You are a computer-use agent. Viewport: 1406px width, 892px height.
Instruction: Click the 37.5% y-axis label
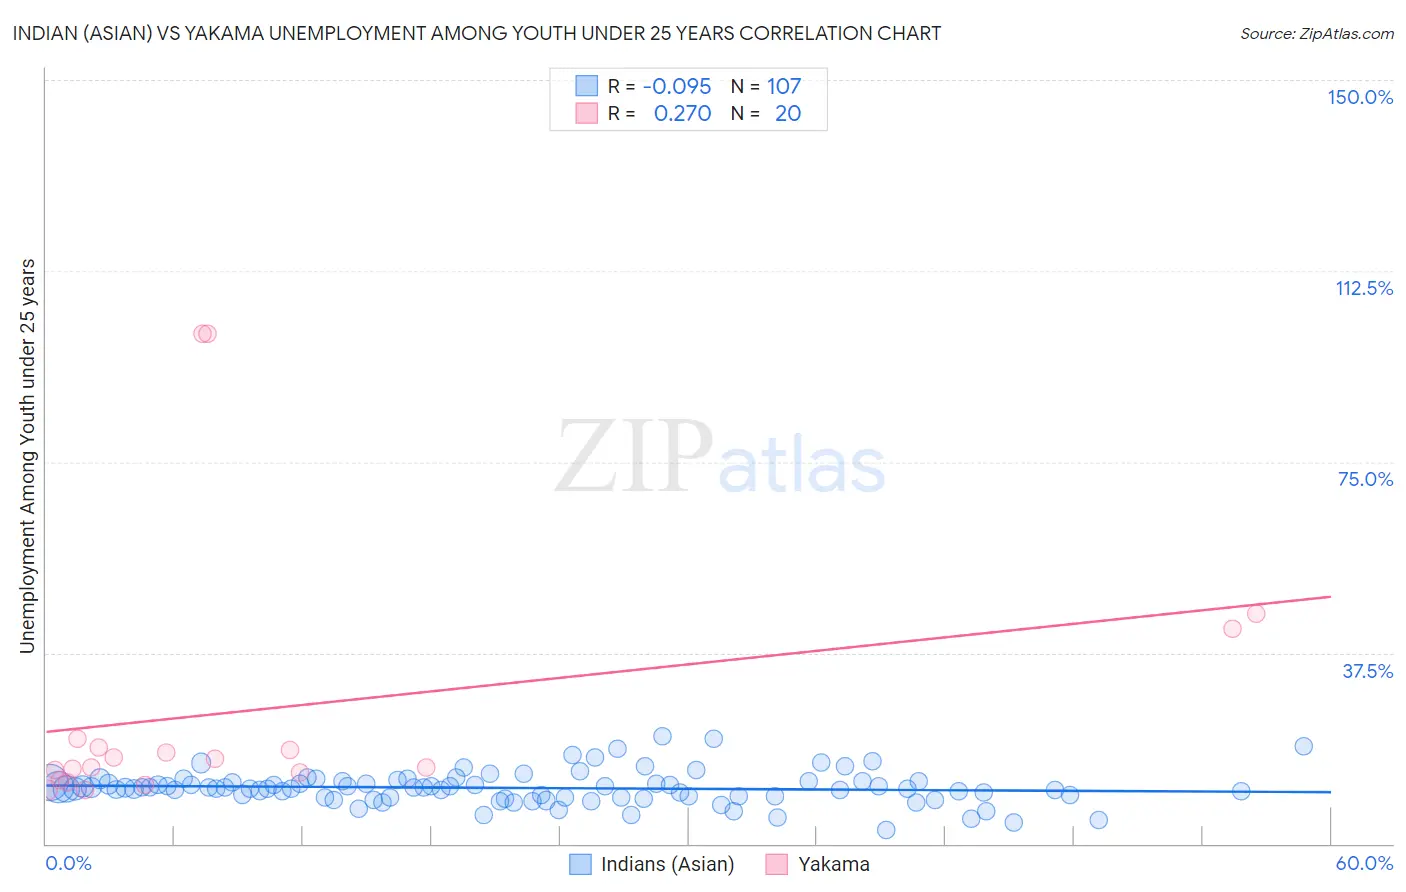(1367, 671)
